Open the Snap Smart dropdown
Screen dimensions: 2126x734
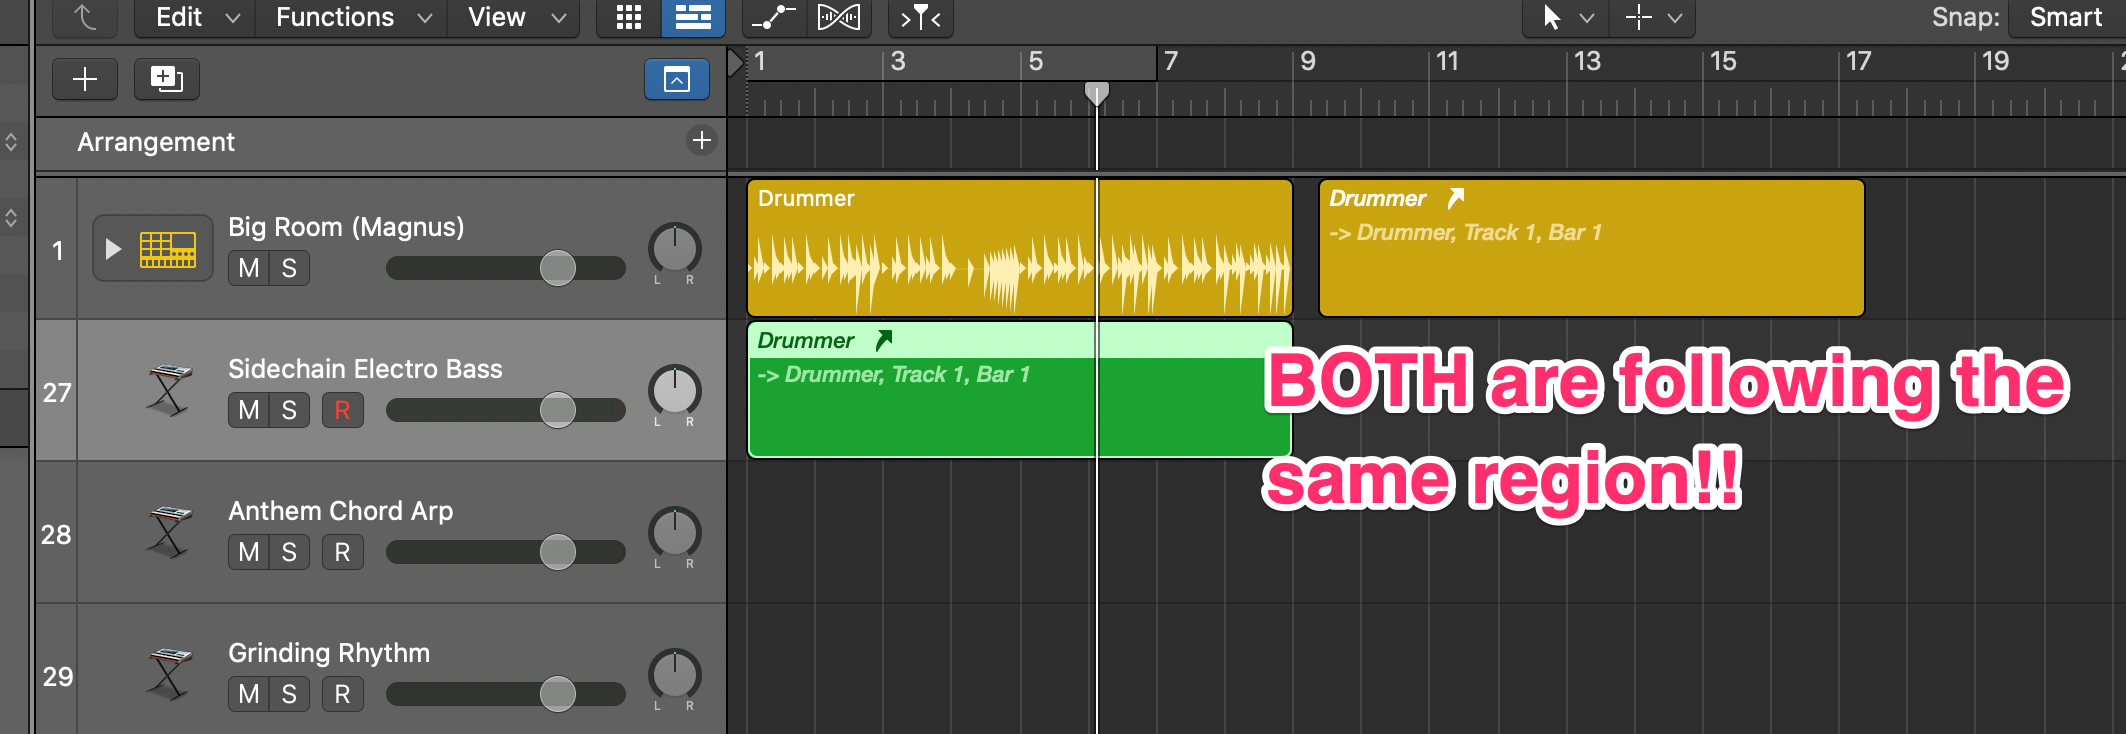click(x=2066, y=17)
